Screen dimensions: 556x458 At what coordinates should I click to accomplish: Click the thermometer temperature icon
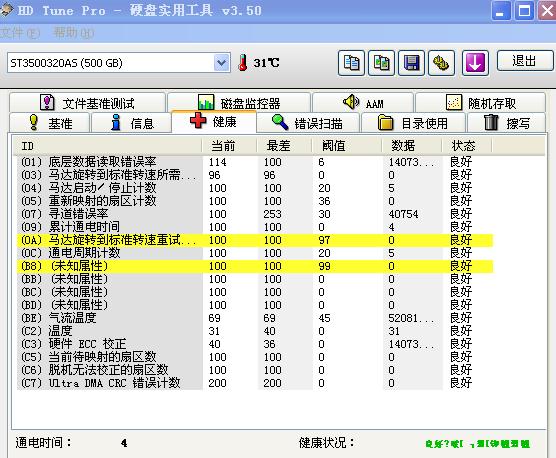pos(243,63)
